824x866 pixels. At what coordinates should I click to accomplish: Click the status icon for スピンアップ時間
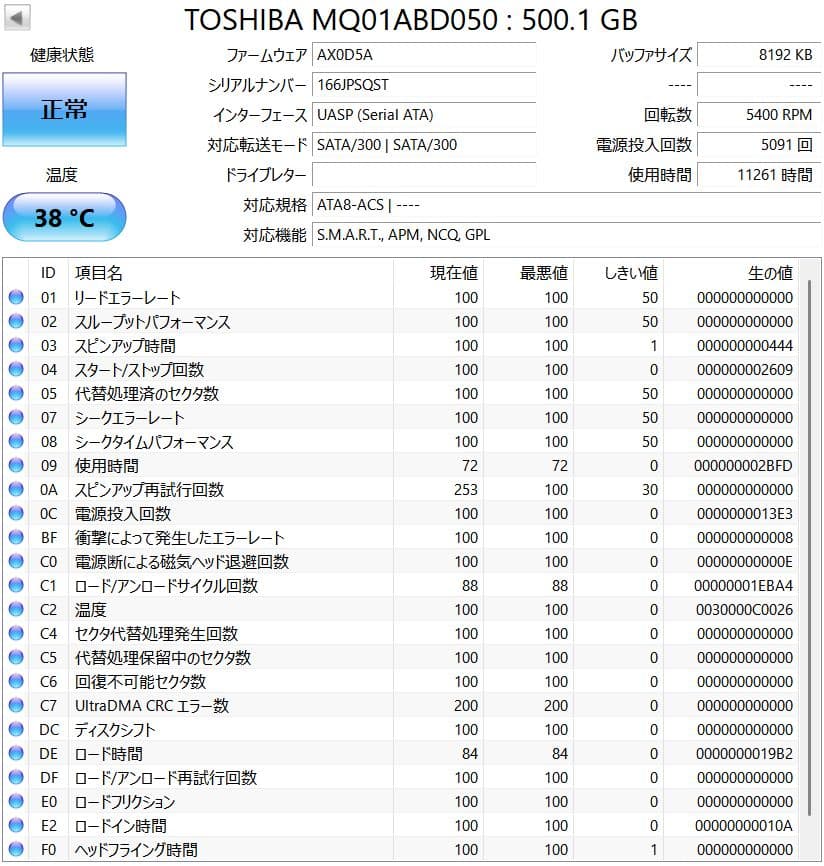point(17,345)
